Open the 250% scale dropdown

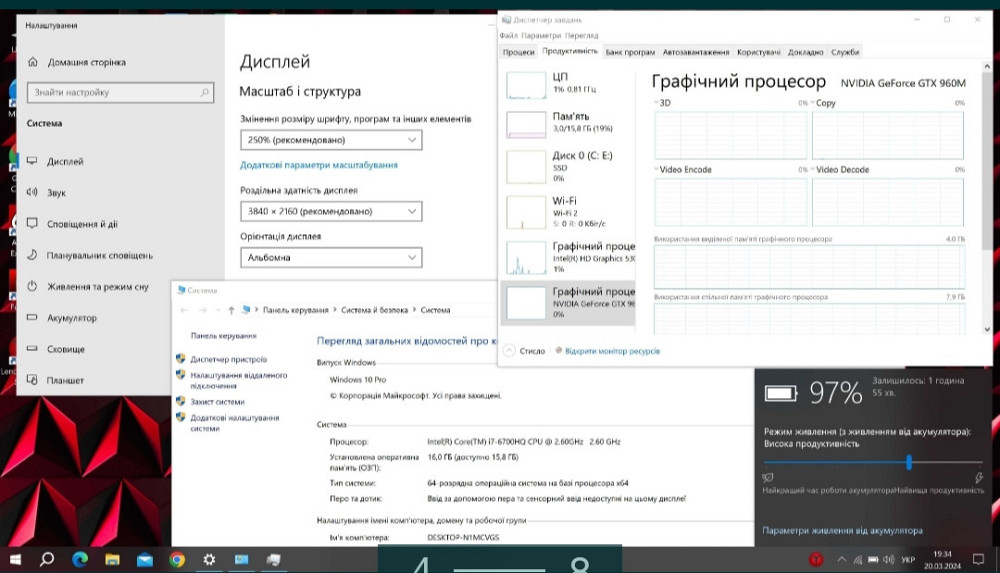coord(331,140)
